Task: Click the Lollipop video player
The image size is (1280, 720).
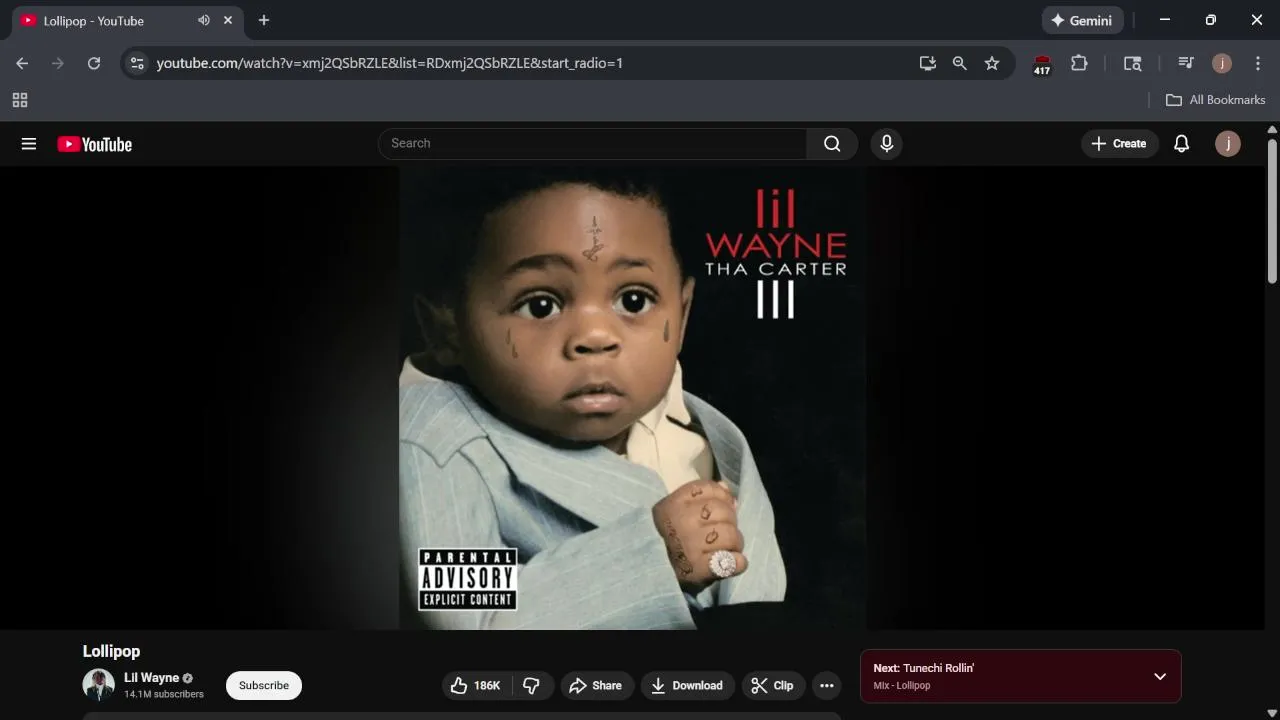Action: pos(632,398)
